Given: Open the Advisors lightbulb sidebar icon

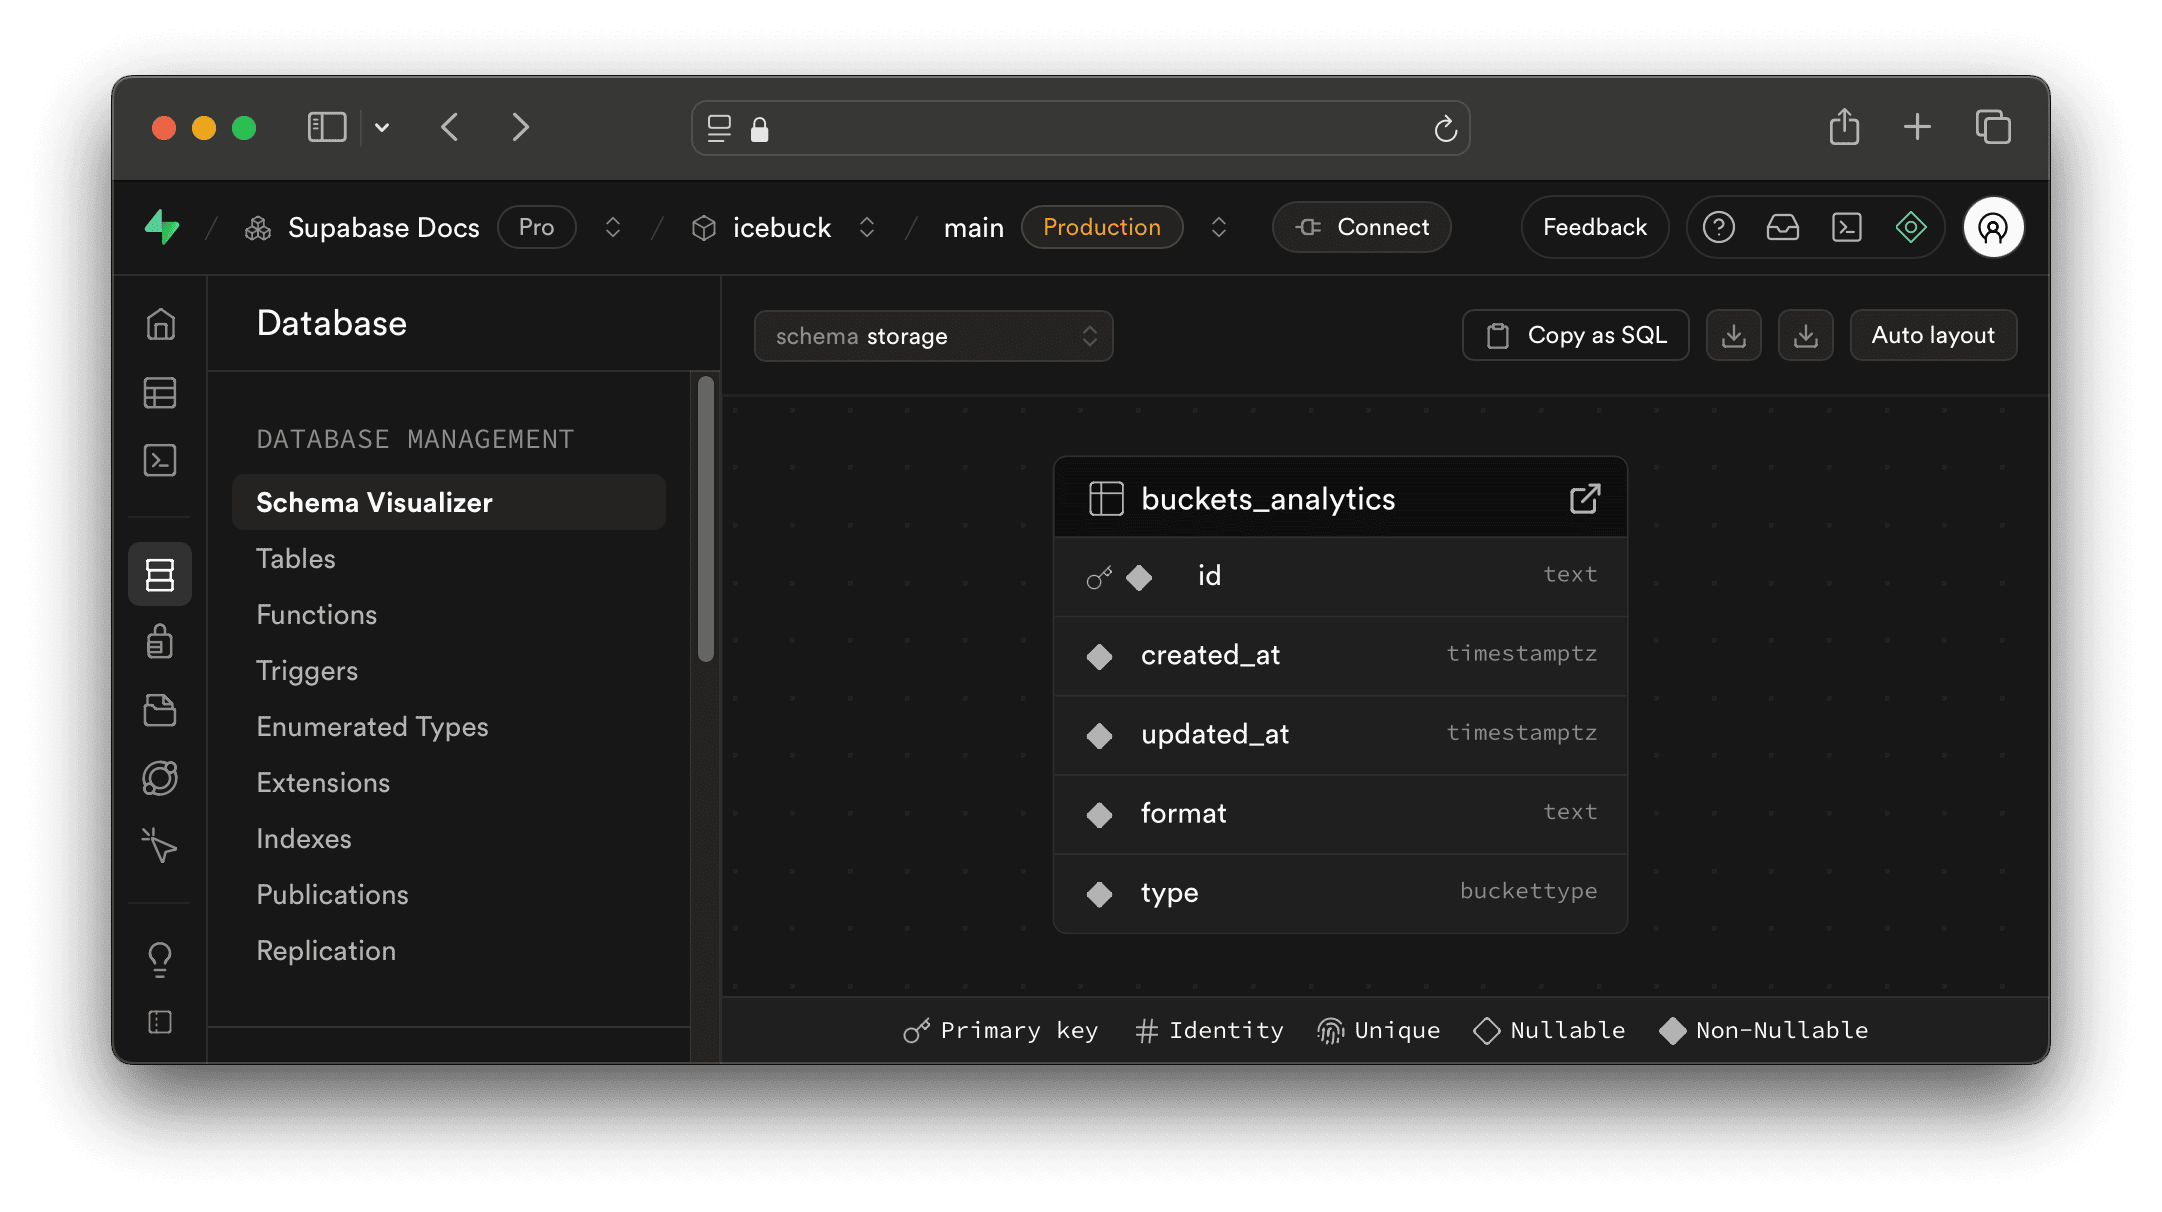Looking at the screenshot, I should (160, 960).
